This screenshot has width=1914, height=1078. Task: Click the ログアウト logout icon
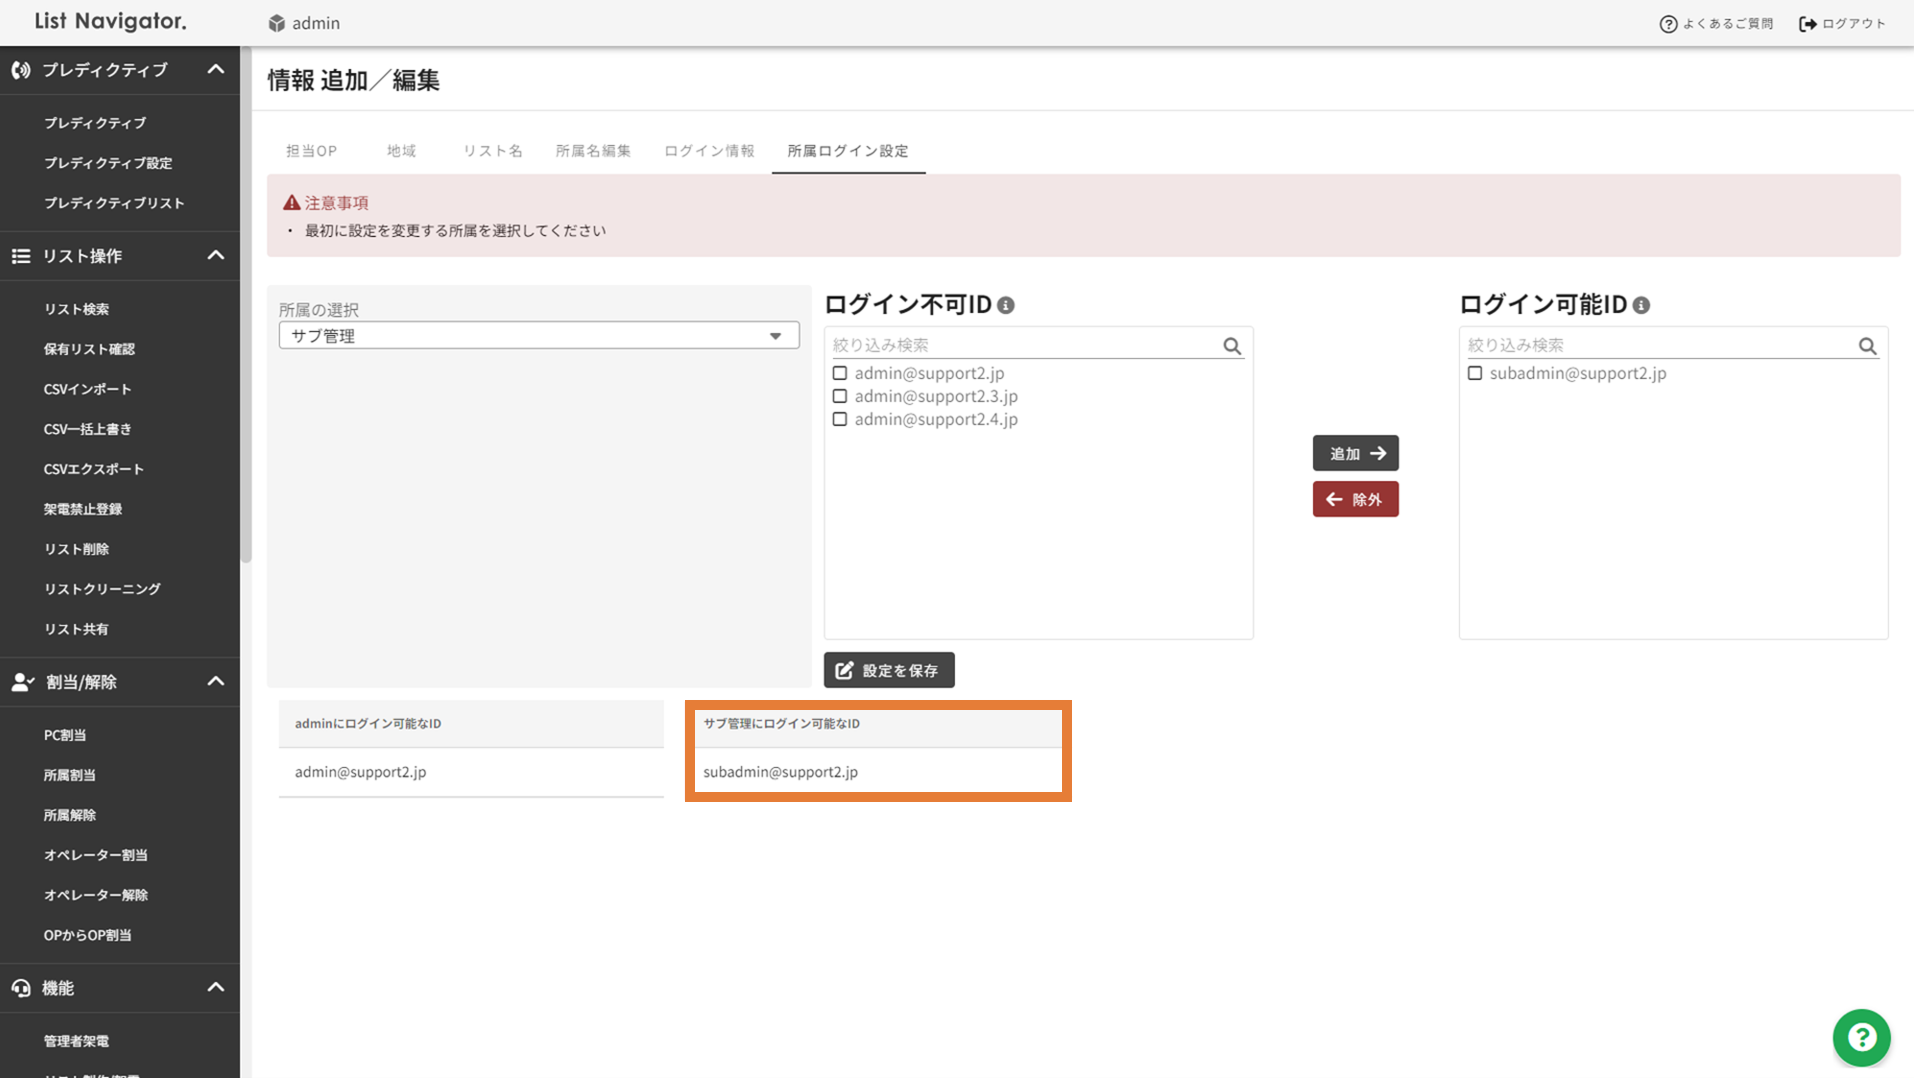point(1807,24)
